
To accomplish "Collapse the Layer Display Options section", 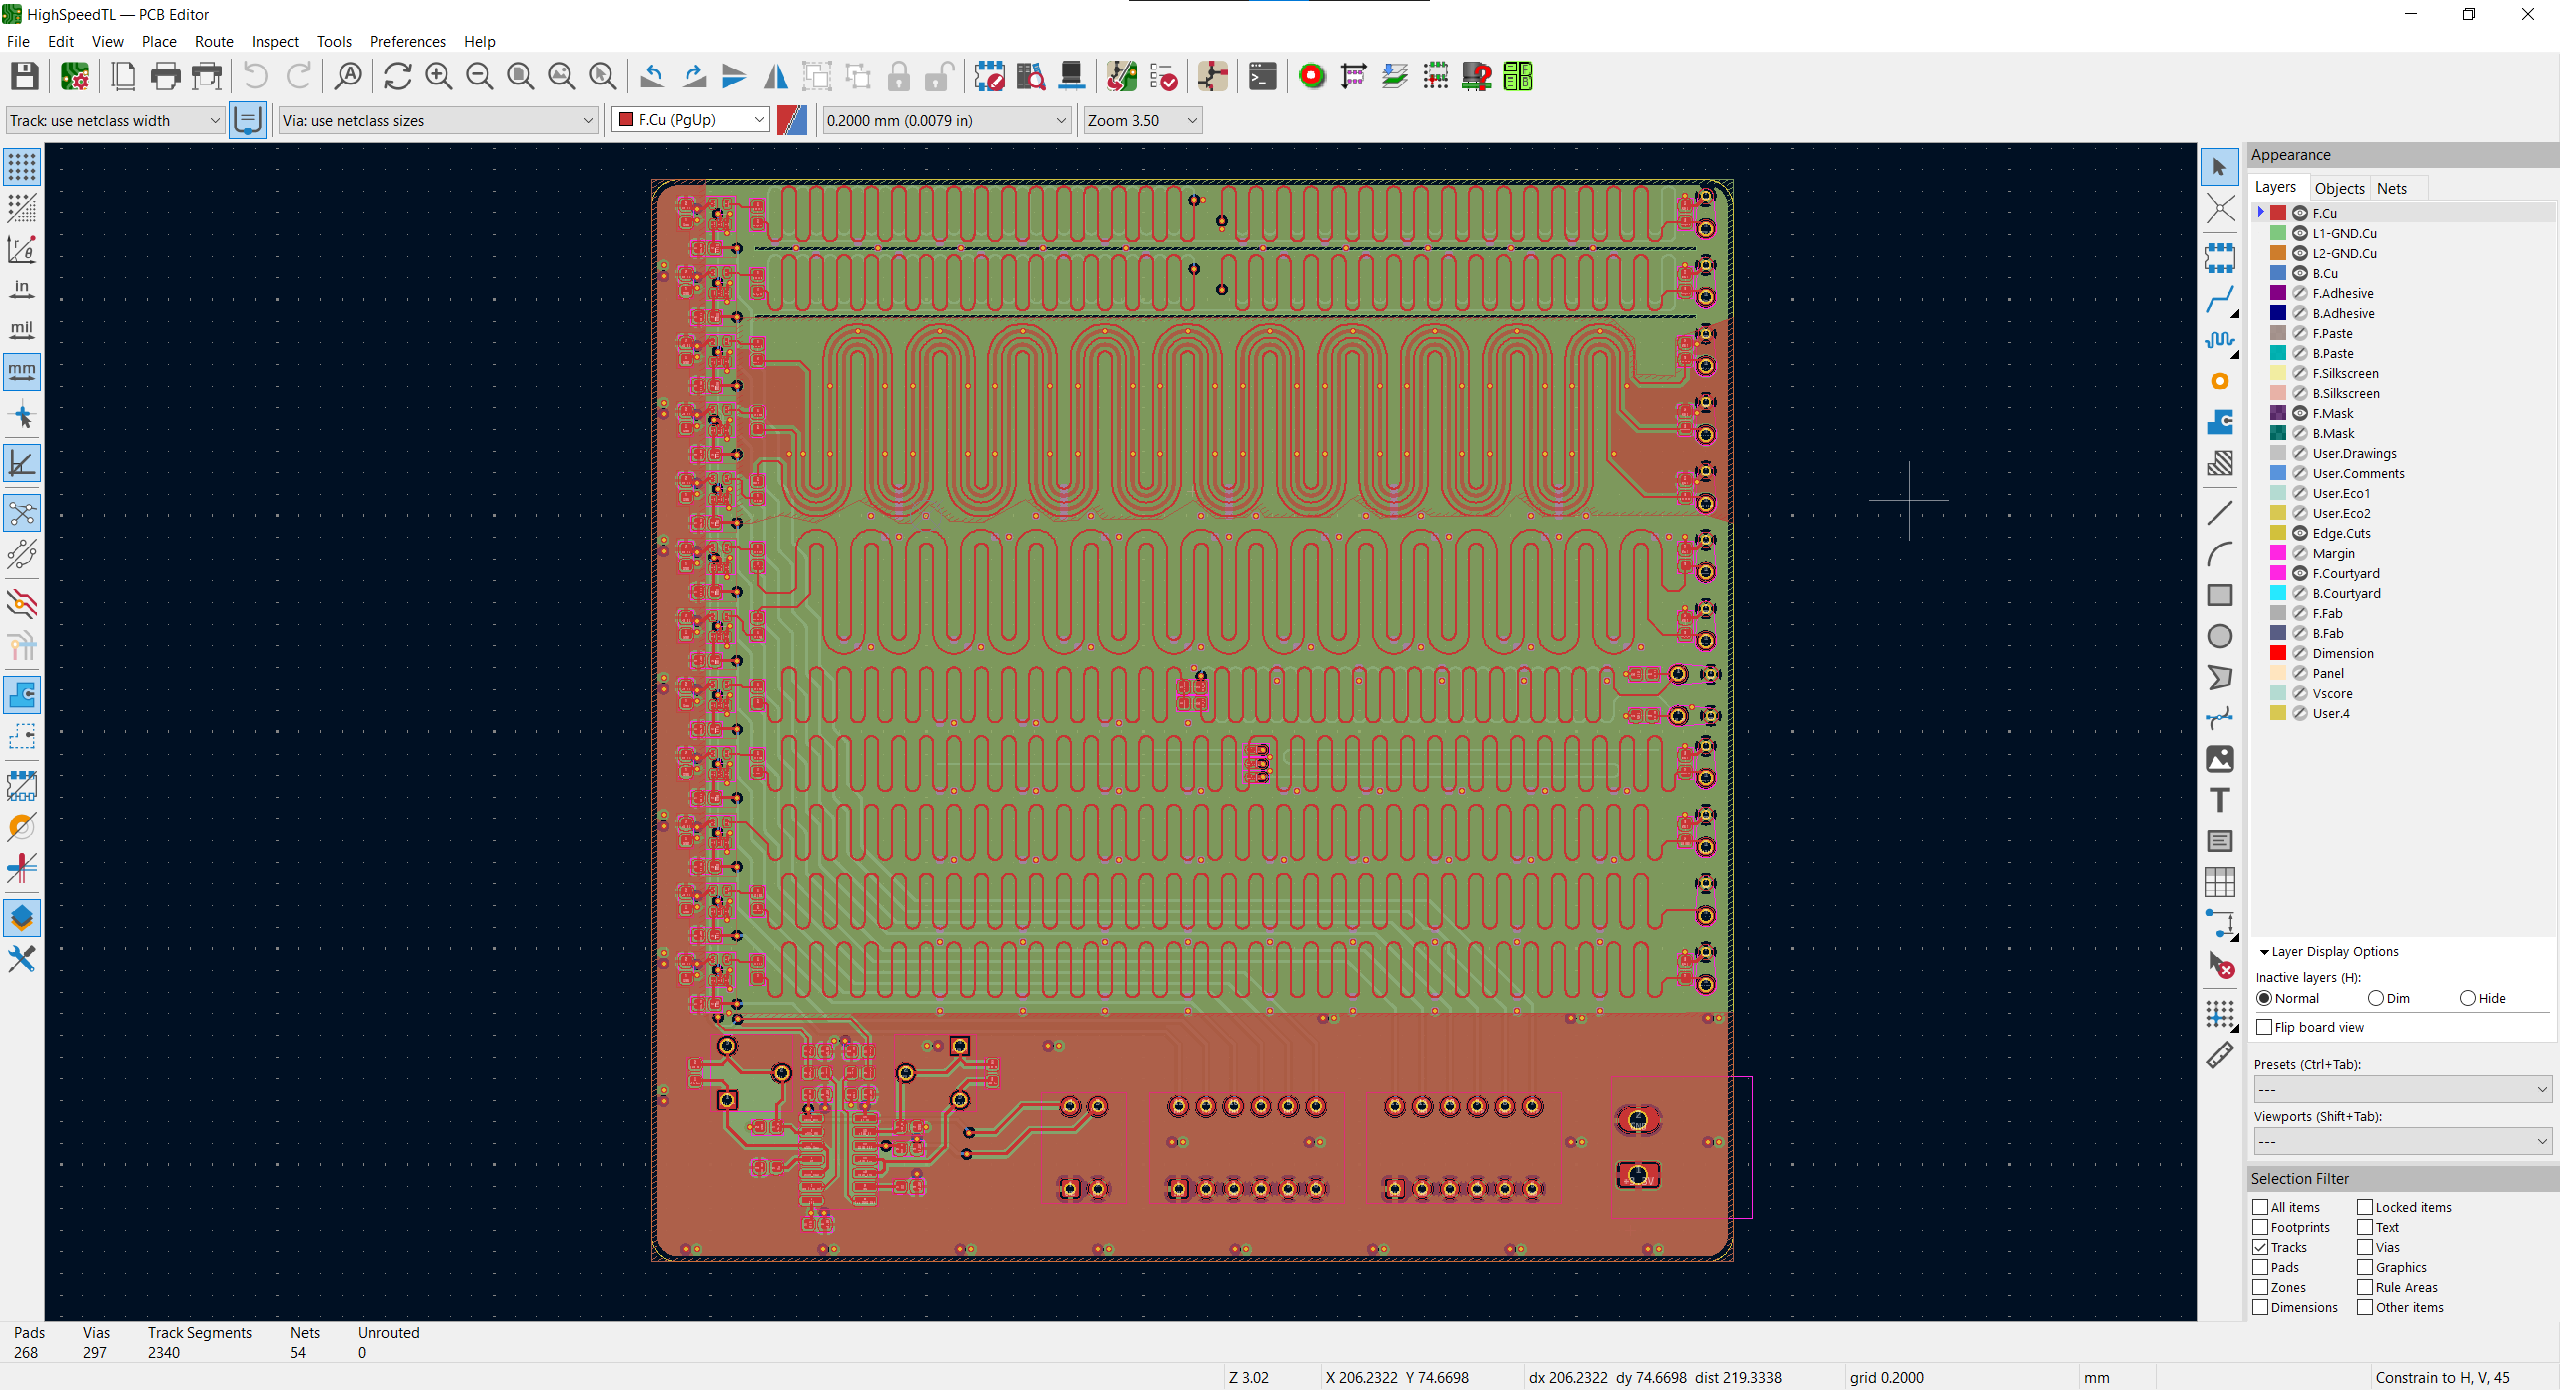I will [2264, 952].
